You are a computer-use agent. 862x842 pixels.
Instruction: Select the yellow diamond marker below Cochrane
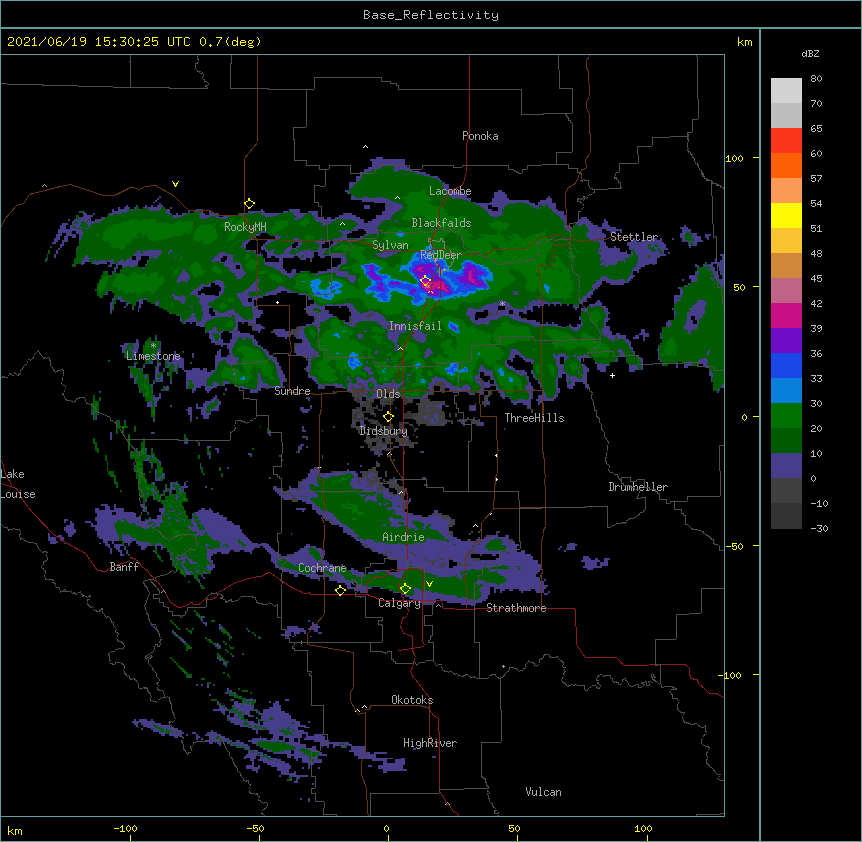coord(340,590)
